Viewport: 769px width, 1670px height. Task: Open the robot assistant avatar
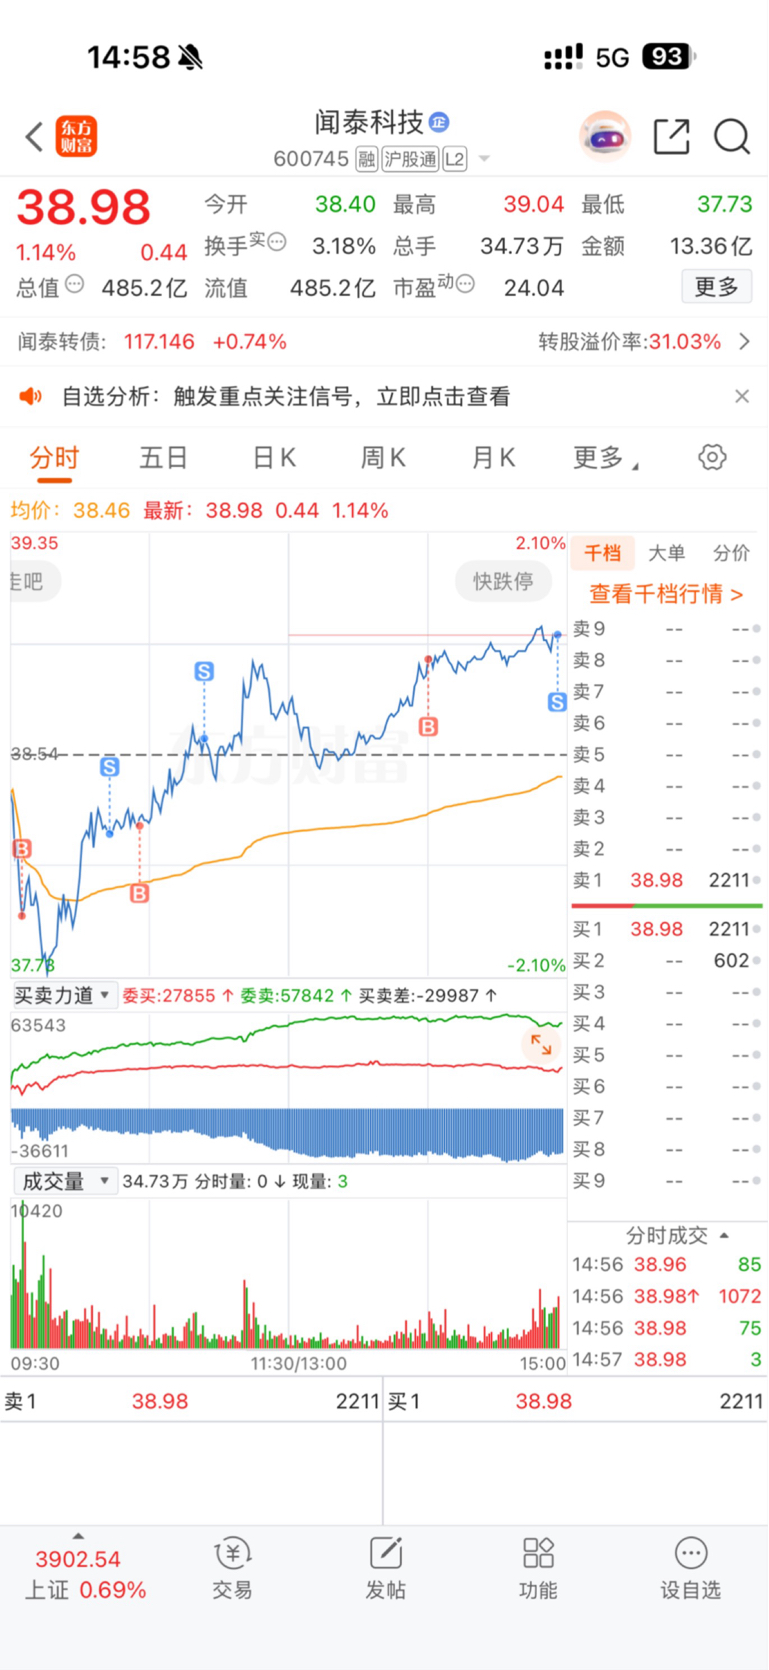pos(605,136)
